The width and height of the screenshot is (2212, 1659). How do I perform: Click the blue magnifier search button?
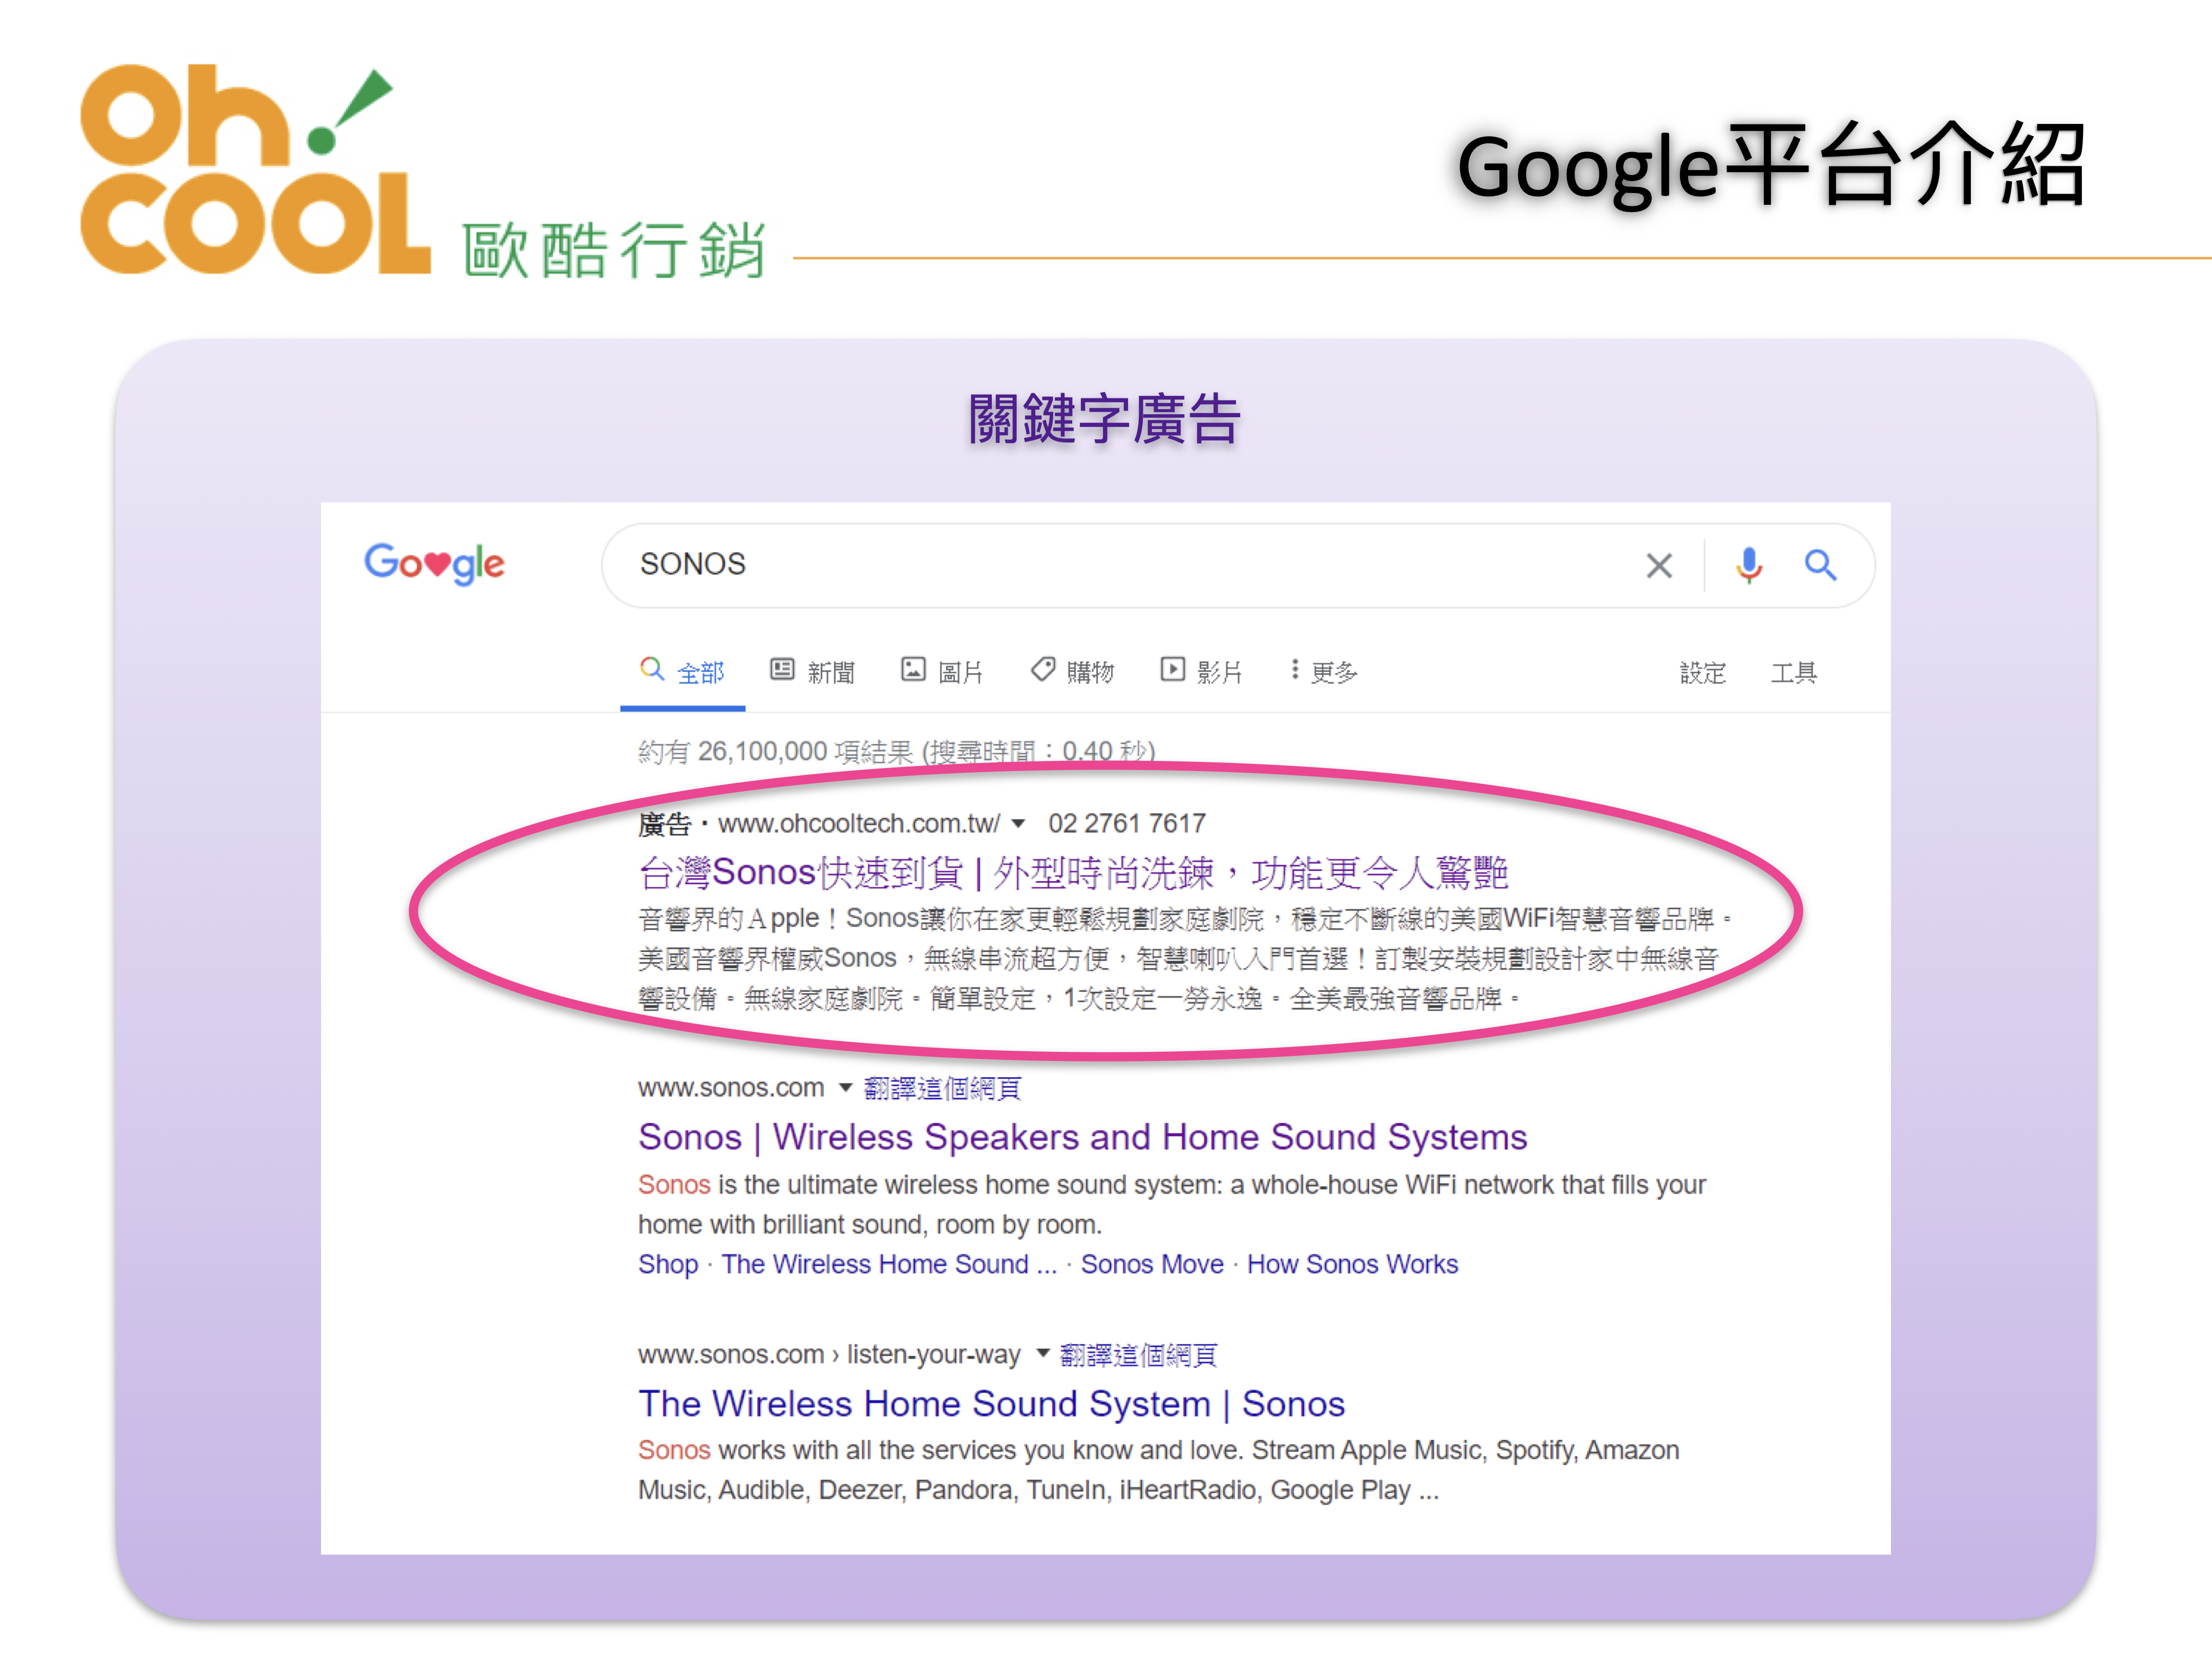pos(1820,566)
